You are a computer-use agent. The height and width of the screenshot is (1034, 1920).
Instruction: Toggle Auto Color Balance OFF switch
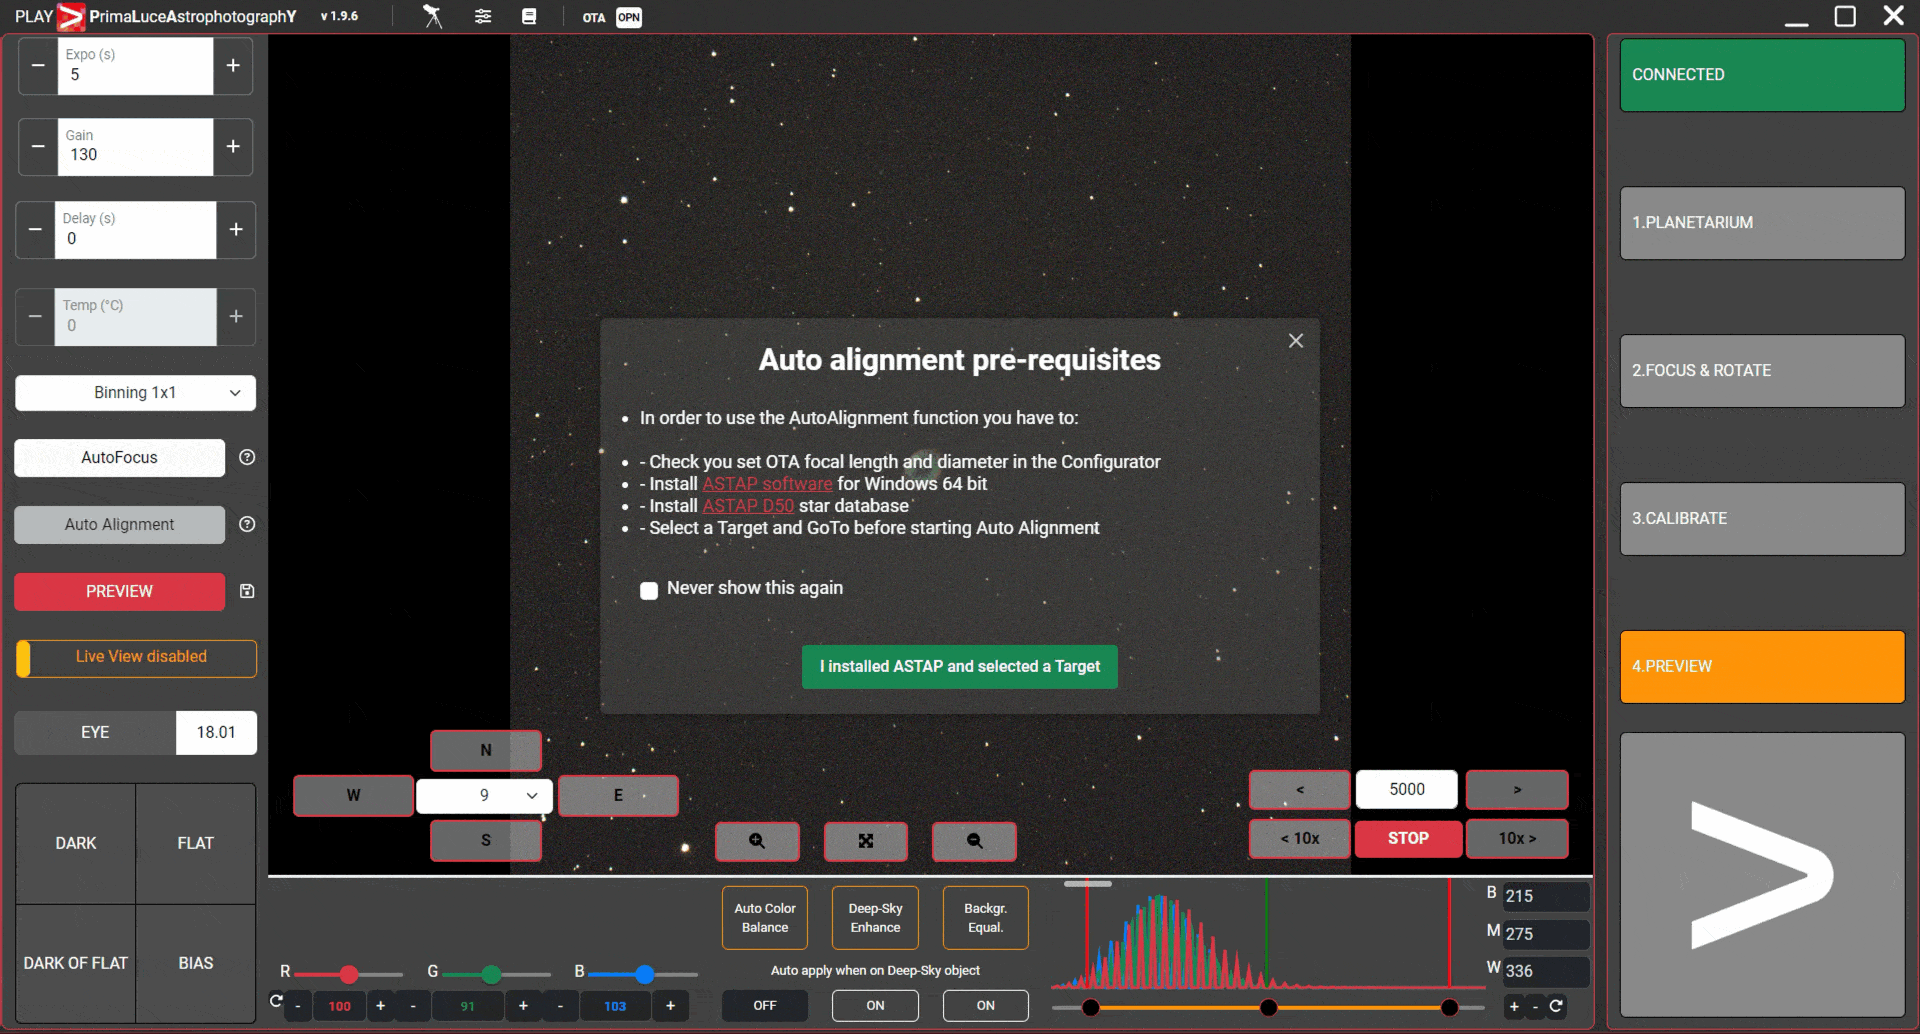(x=765, y=1006)
